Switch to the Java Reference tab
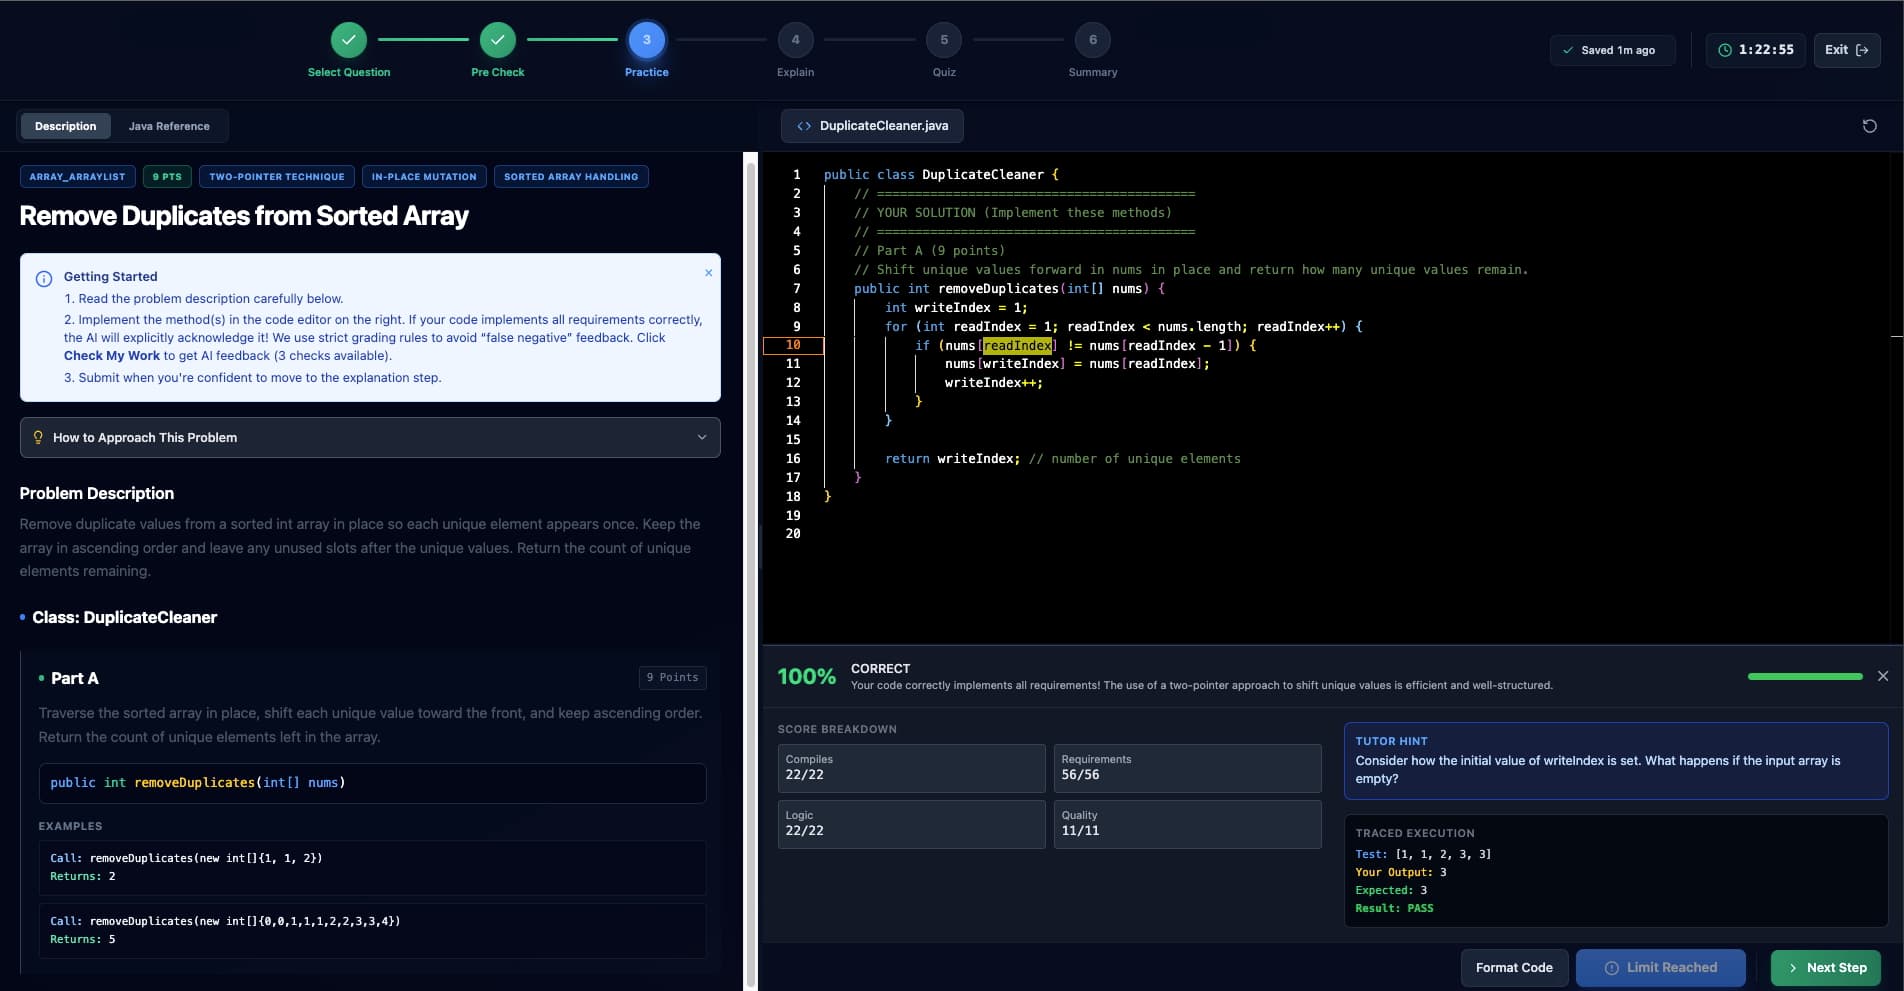Image resolution: width=1904 pixels, height=991 pixels. tap(169, 125)
